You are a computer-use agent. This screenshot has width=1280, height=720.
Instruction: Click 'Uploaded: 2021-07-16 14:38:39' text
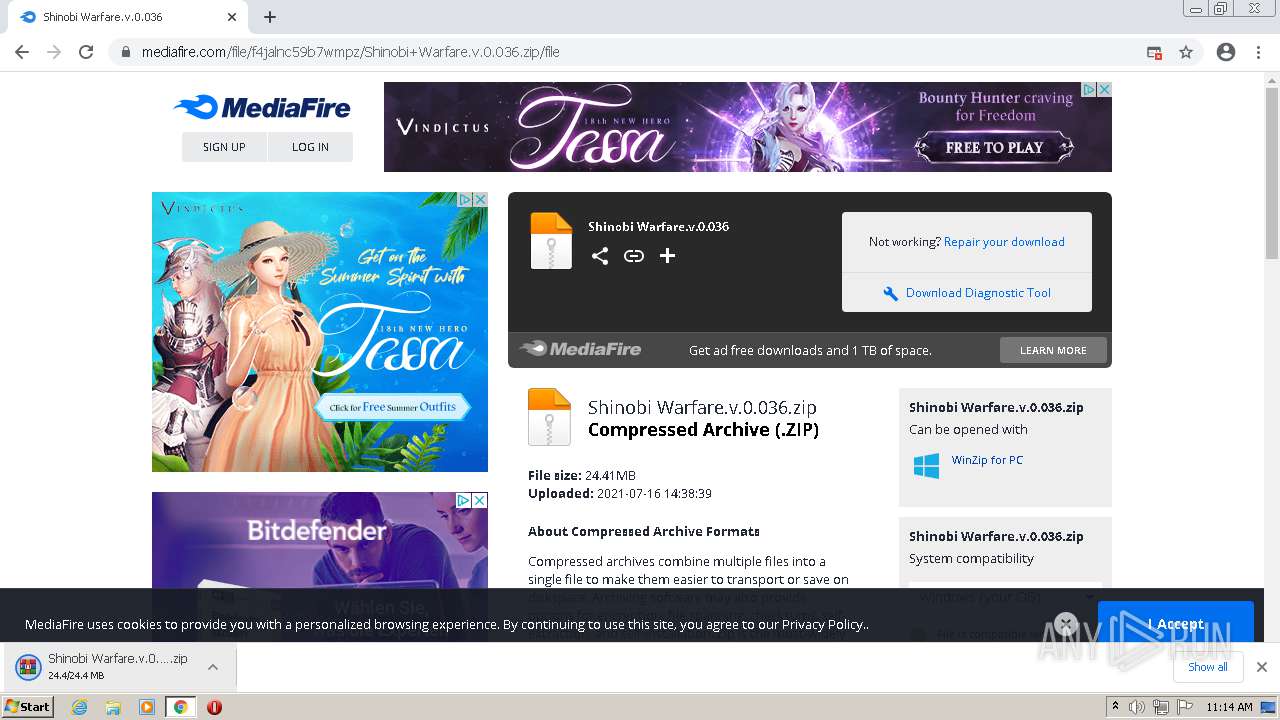(620, 493)
